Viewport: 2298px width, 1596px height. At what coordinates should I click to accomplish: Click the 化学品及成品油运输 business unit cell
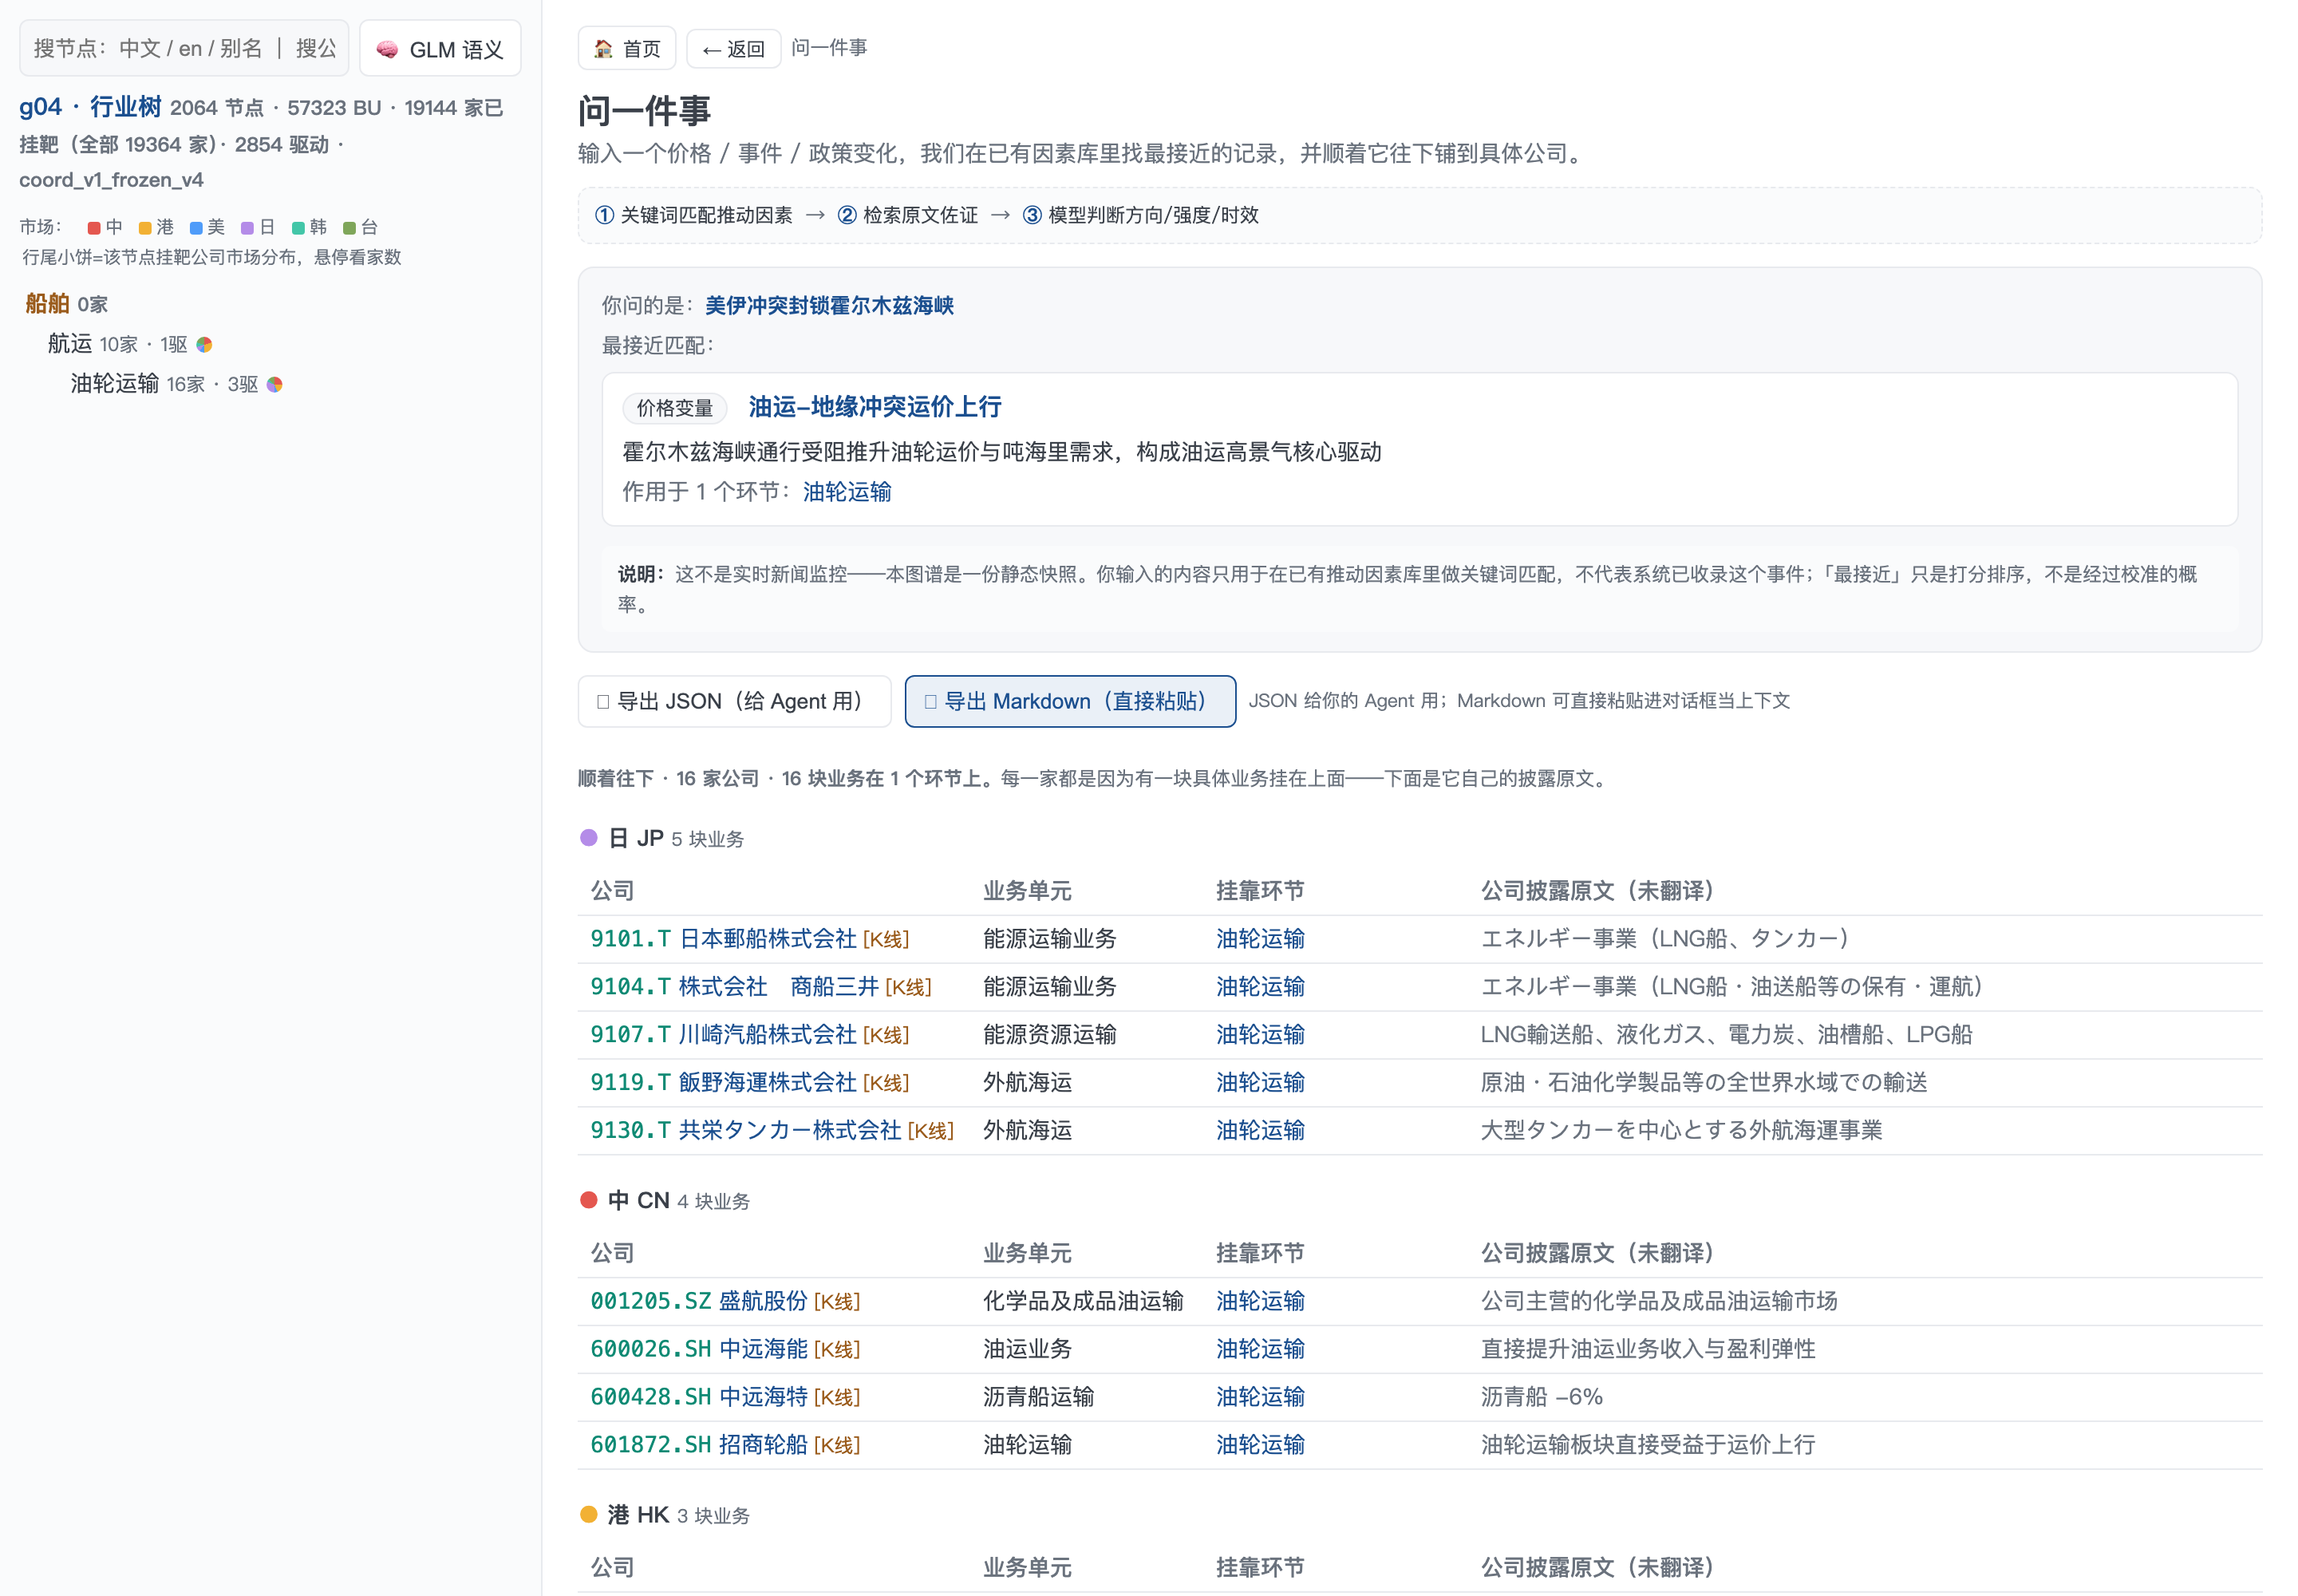1083,1302
